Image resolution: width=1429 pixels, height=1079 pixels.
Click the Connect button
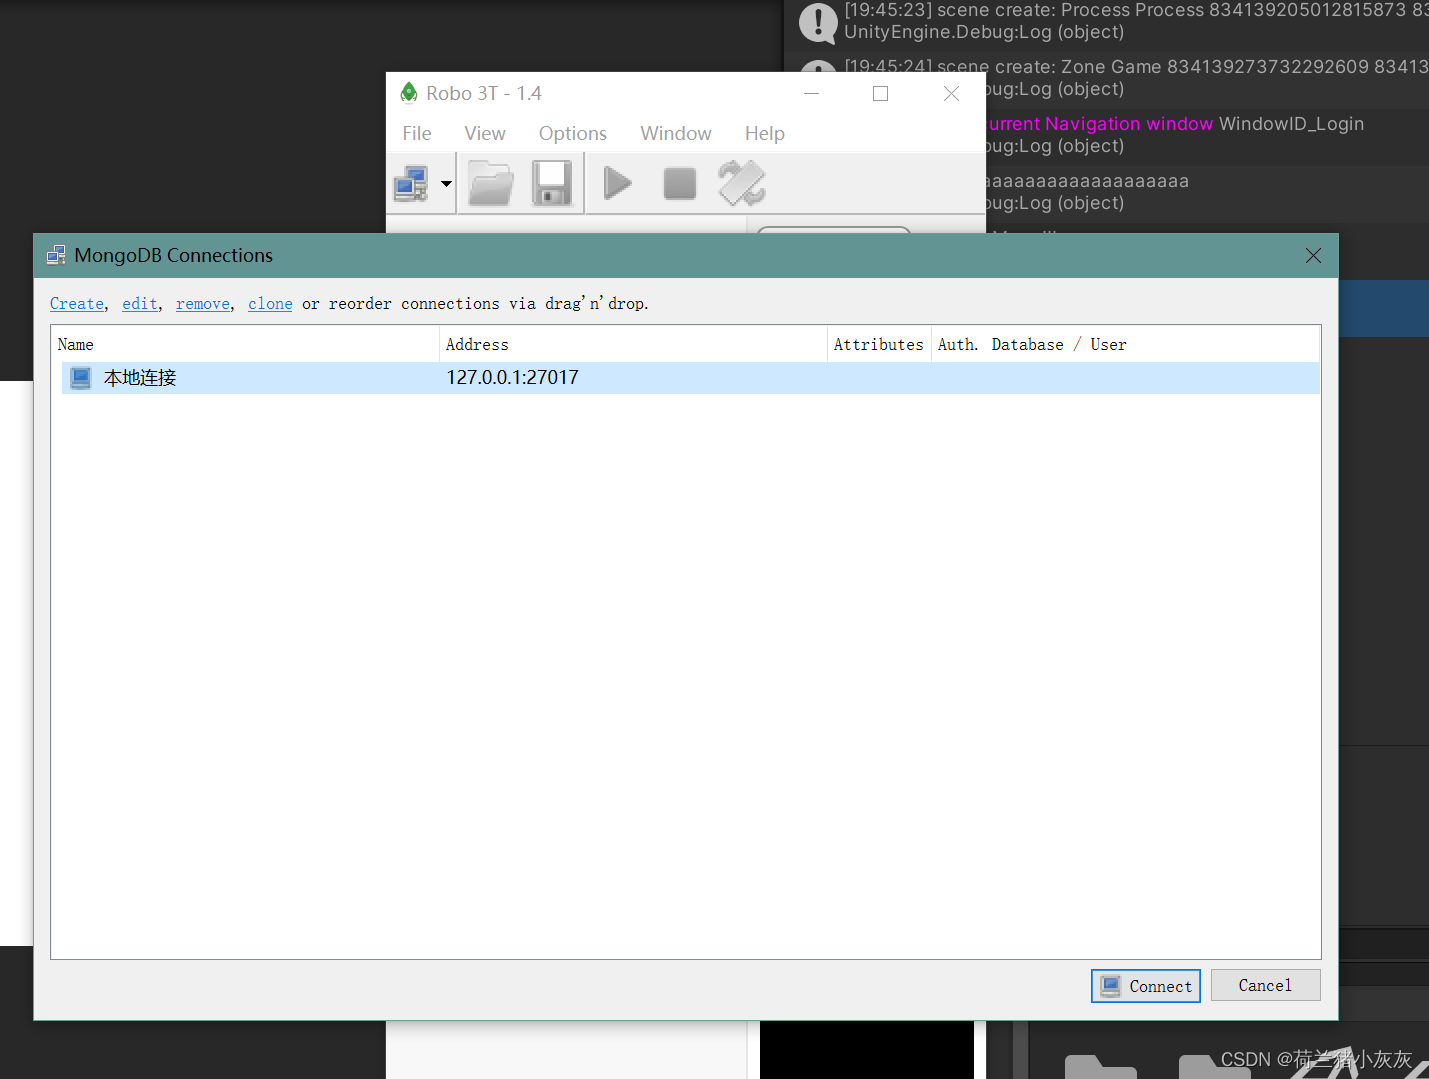[1146, 986]
